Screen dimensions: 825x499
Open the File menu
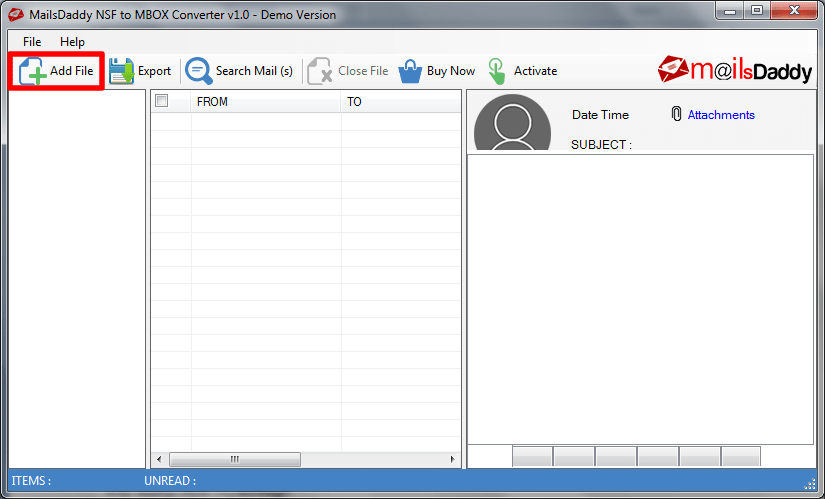click(x=32, y=42)
